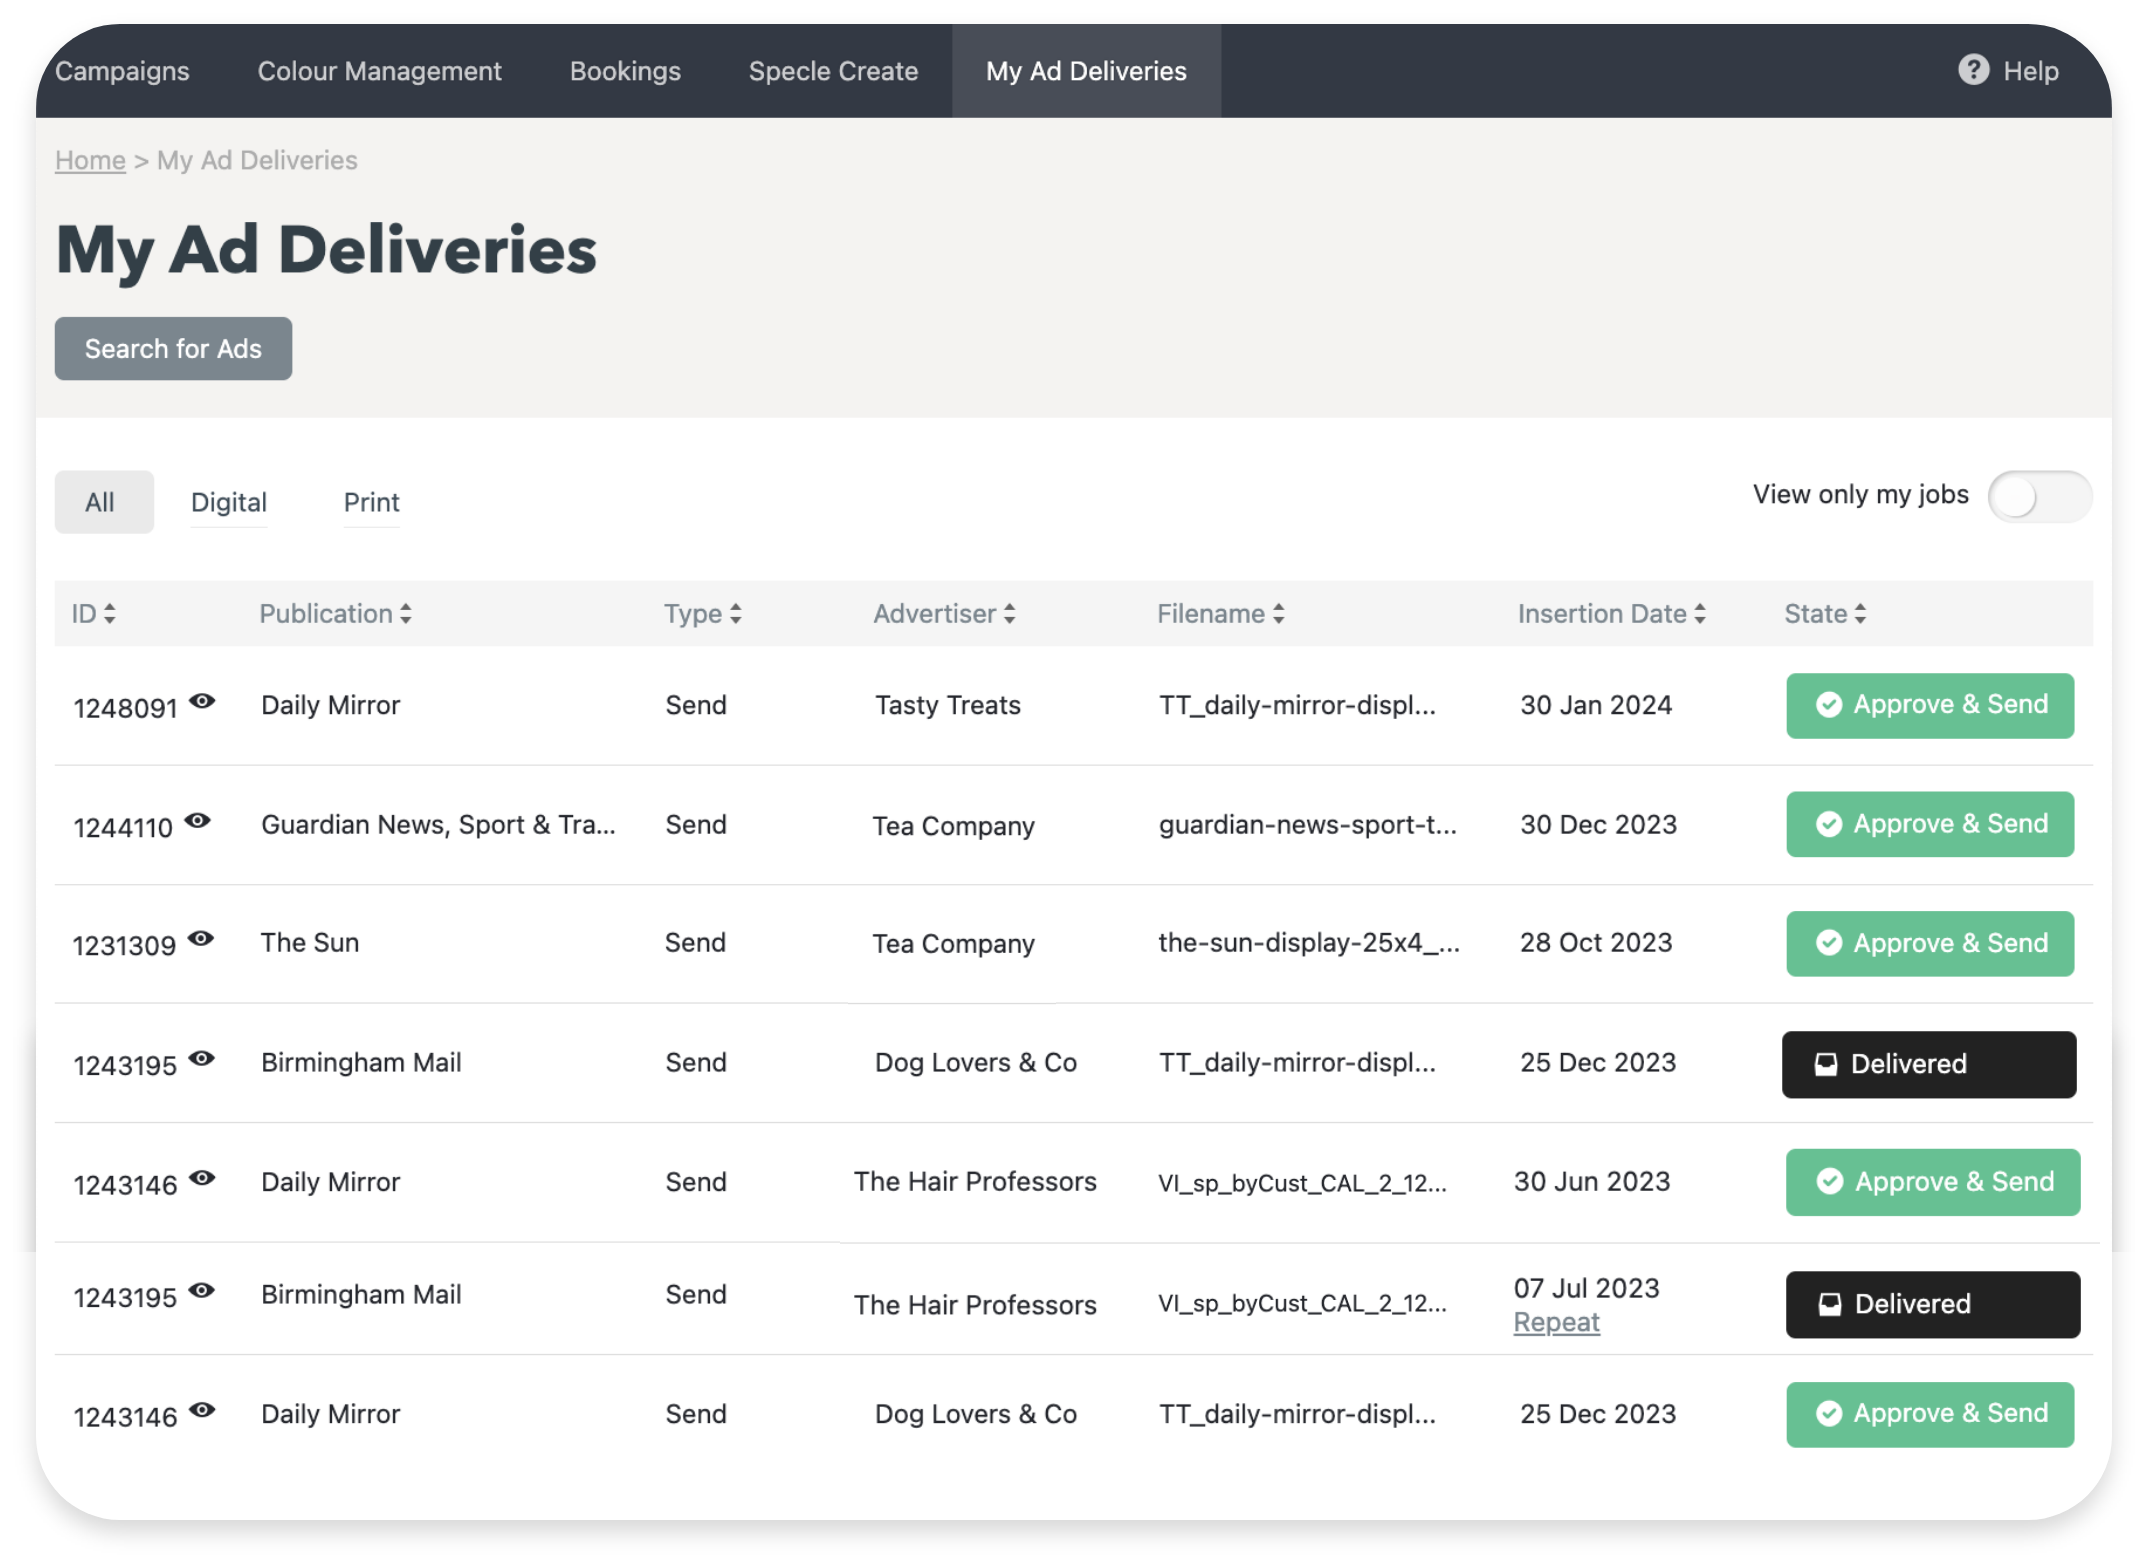Viewport: 2148px width, 1568px height.
Task: Click eye icon on the 07 Jul 2023 row
Action: point(202,1291)
